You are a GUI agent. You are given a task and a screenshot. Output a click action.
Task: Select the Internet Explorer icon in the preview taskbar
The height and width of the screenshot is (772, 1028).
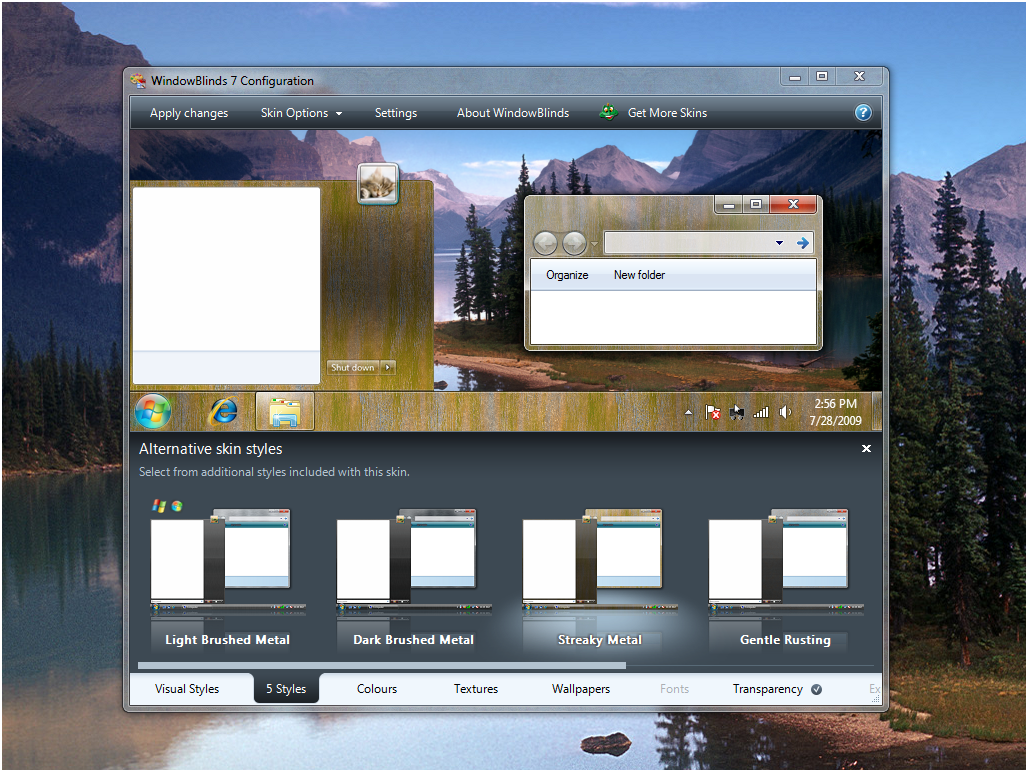222,411
